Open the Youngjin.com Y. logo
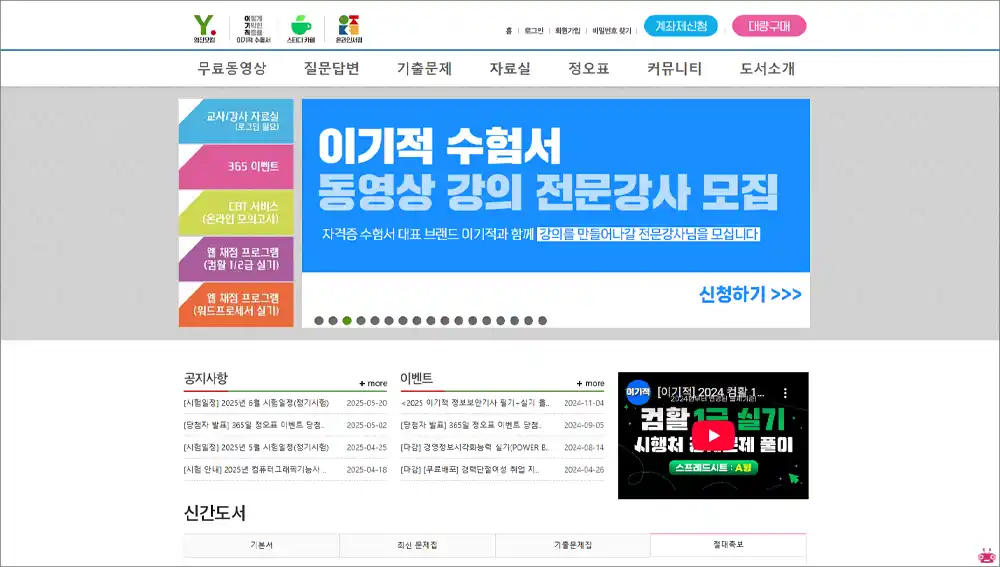 coord(205,29)
